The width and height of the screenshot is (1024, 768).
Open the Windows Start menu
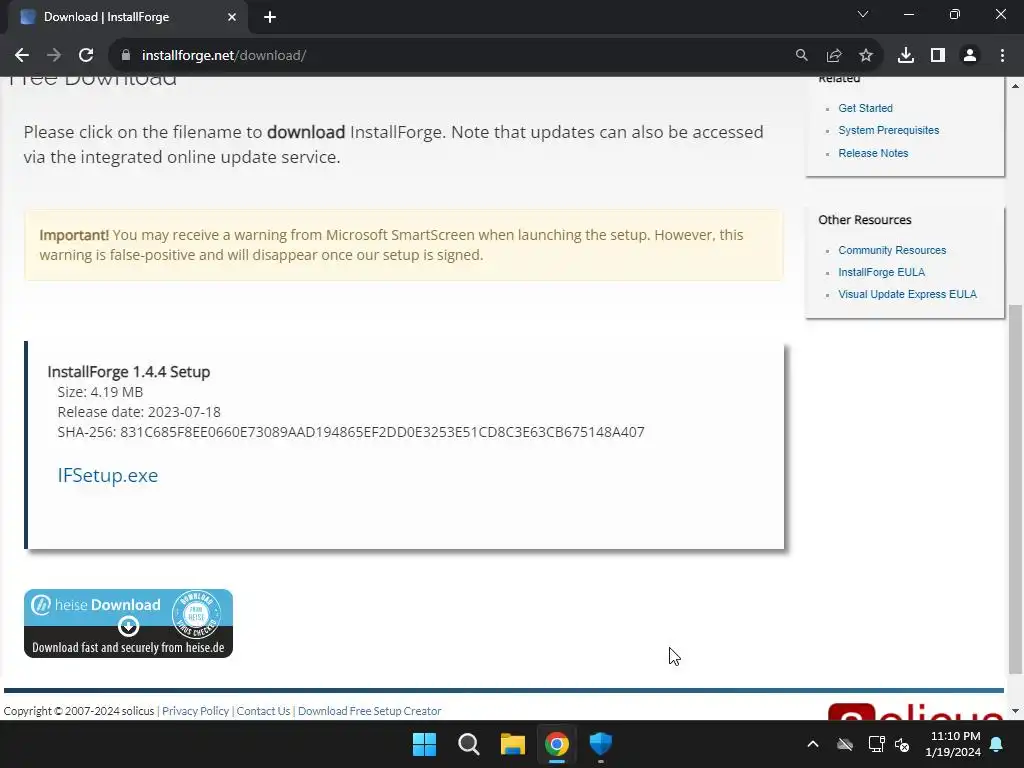424,744
